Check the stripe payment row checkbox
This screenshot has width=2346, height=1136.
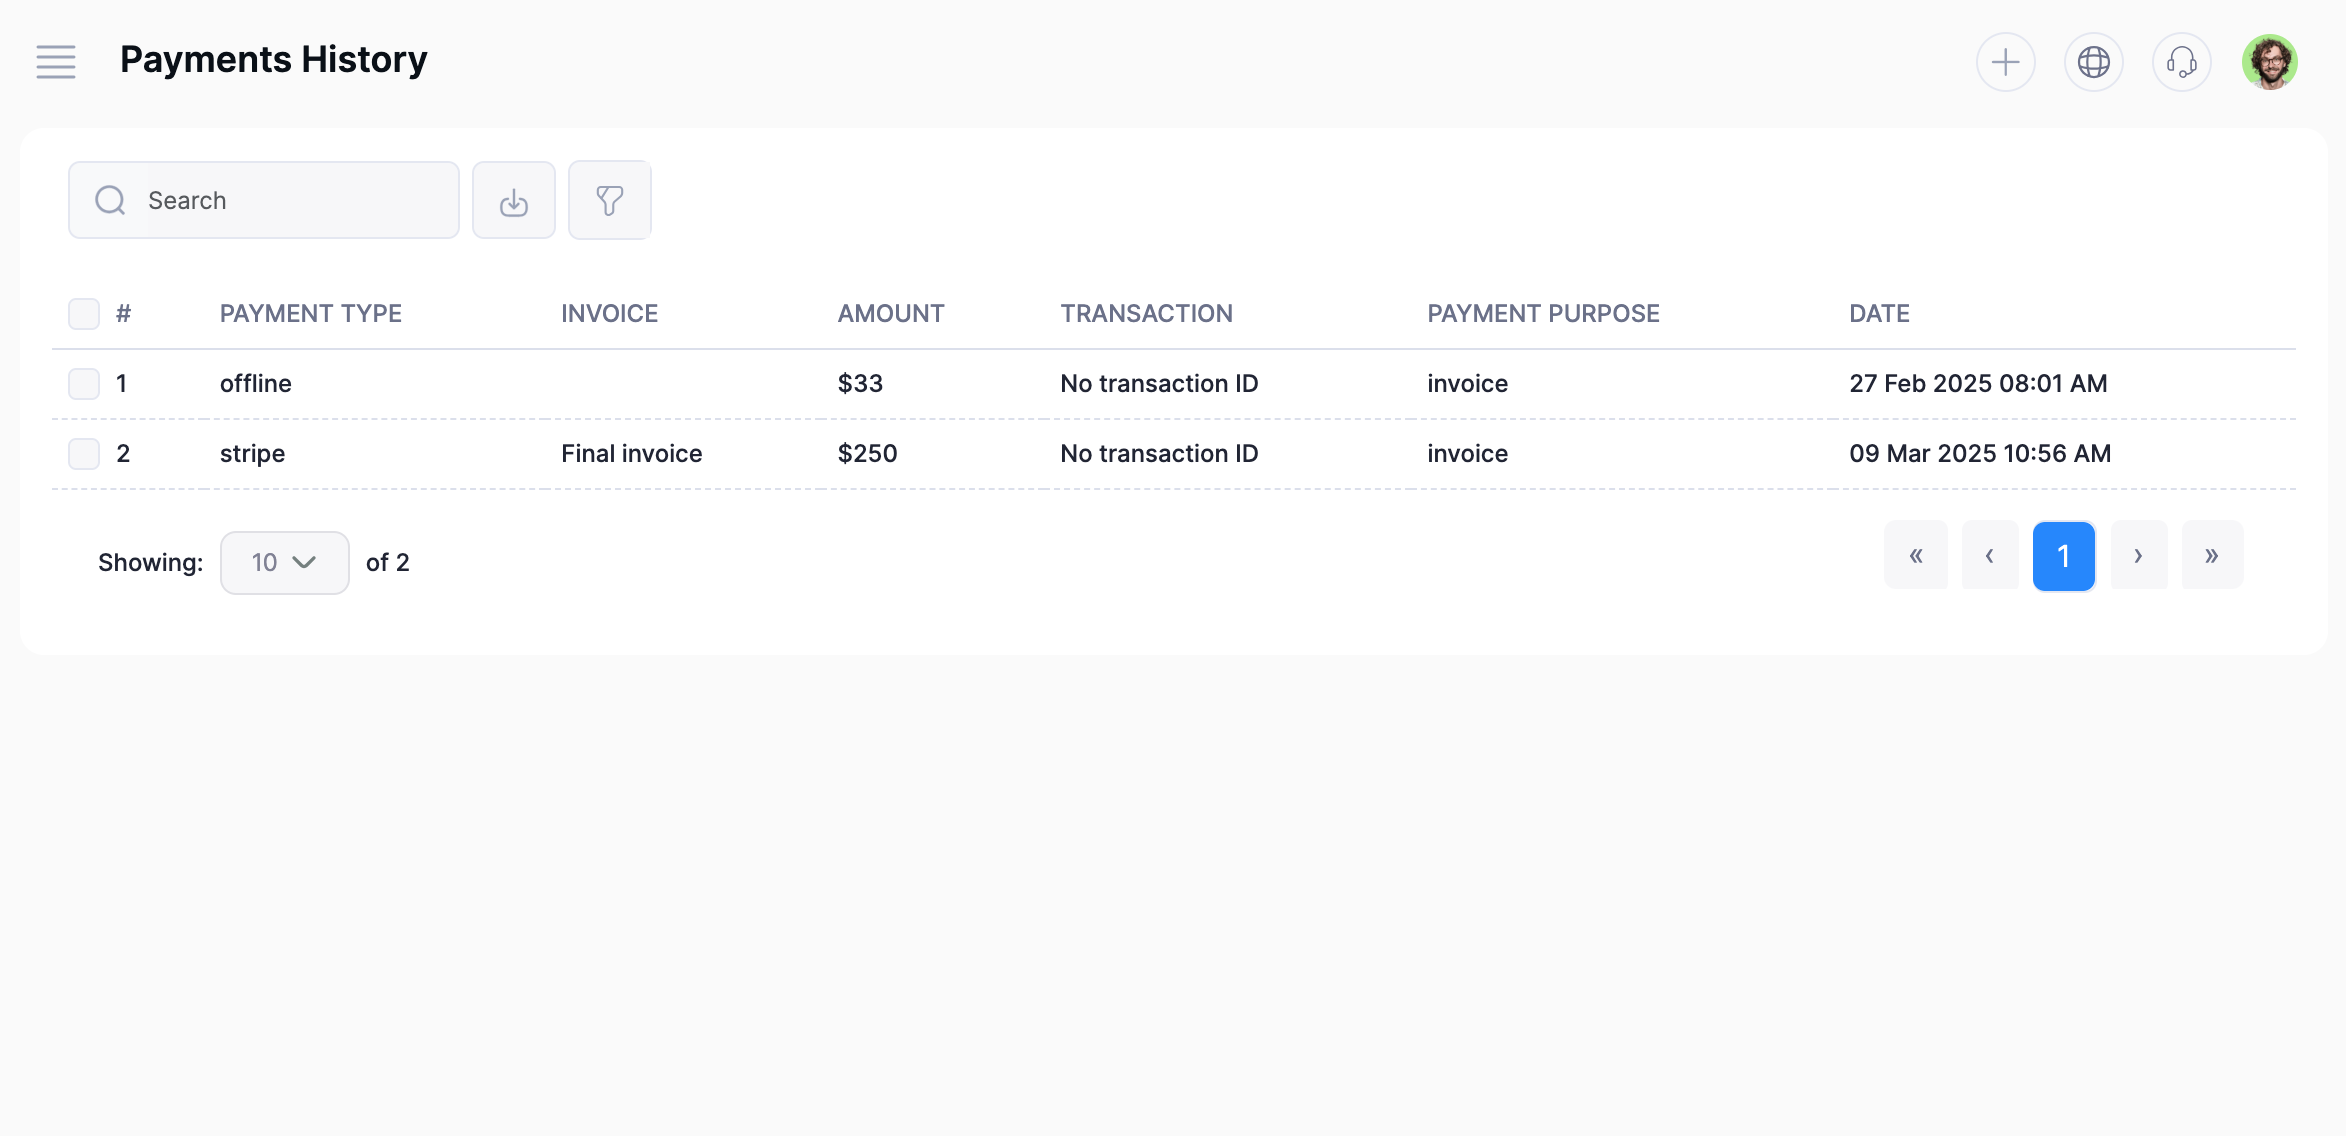tap(84, 454)
